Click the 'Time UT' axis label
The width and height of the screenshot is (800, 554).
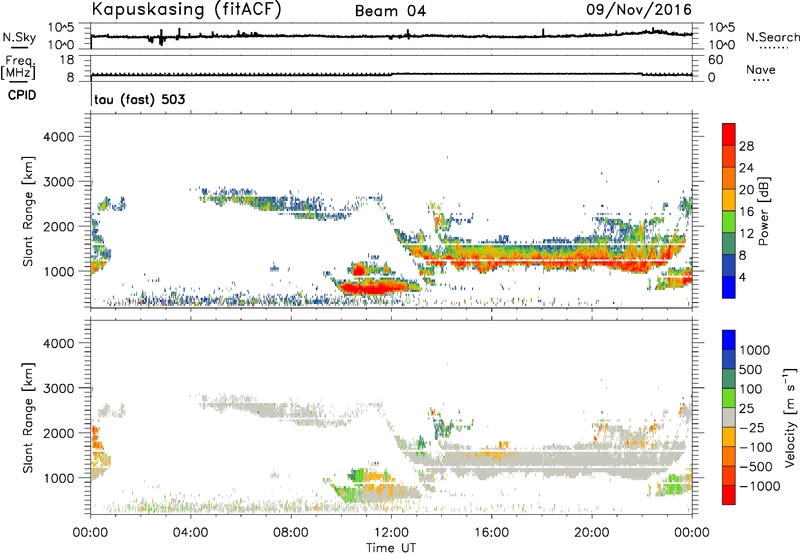pyautogui.click(x=391, y=548)
